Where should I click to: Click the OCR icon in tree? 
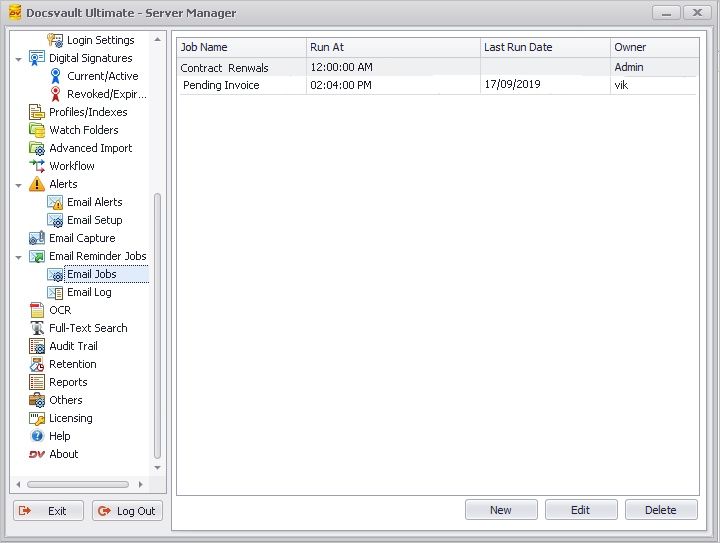pyautogui.click(x=37, y=310)
